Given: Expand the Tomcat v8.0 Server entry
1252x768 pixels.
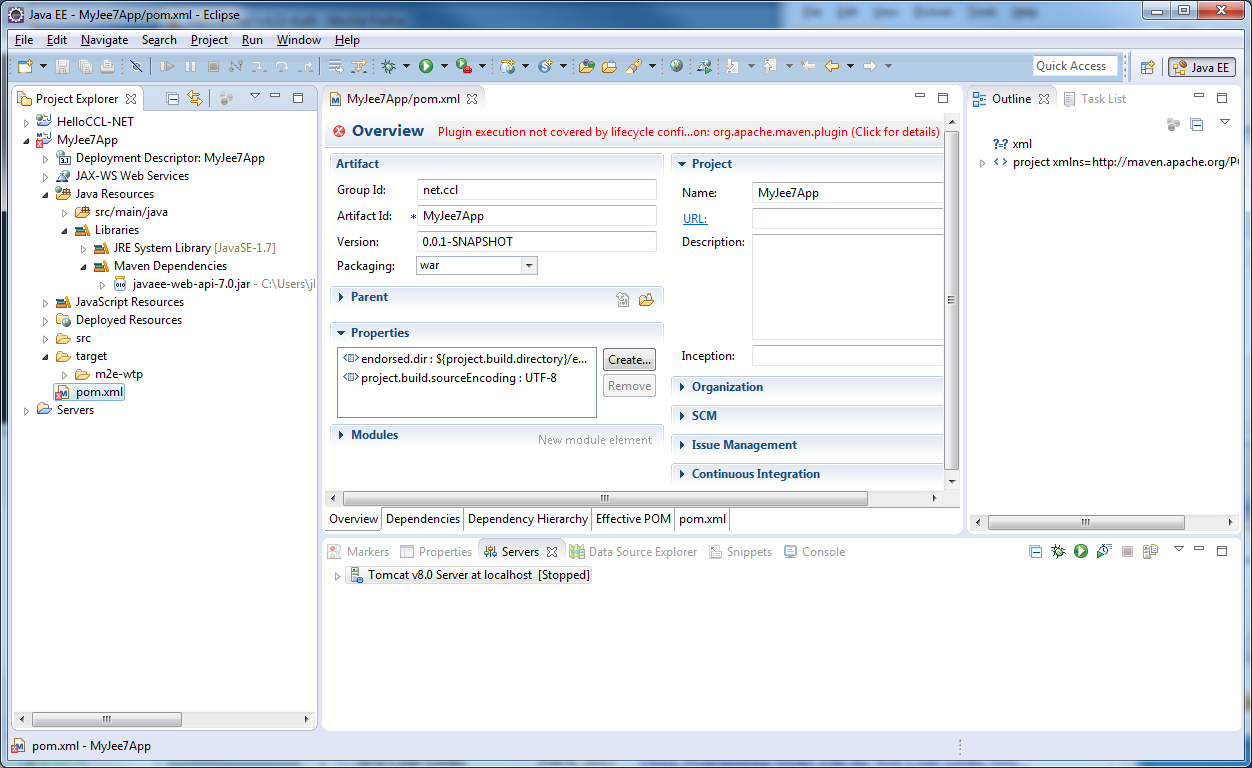Looking at the screenshot, I should tap(337, 576).
